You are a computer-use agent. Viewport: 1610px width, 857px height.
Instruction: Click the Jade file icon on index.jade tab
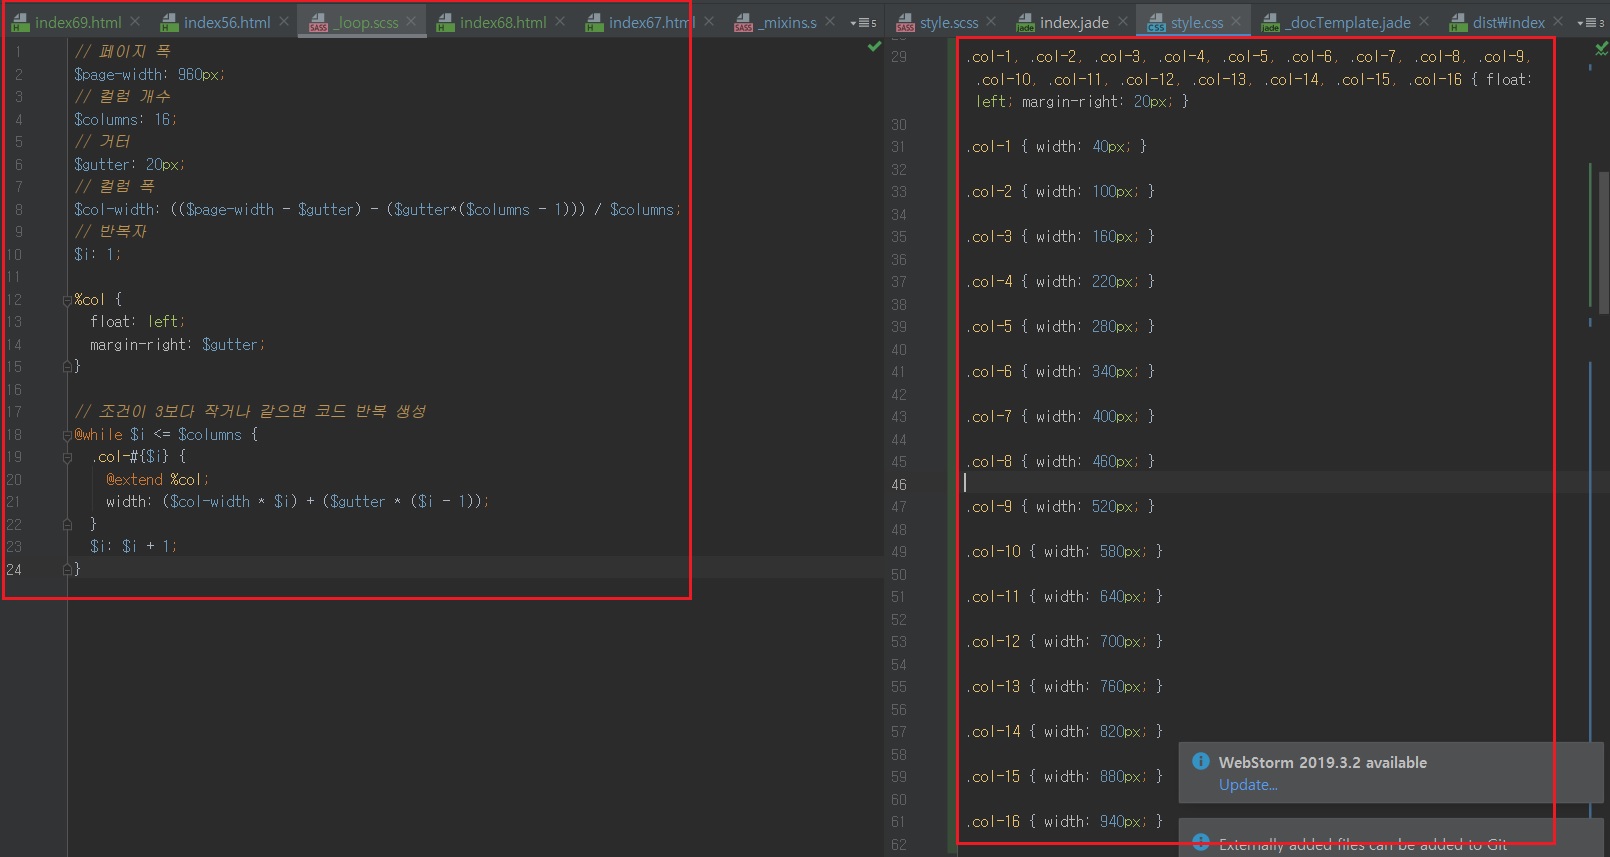(x=1025, y=22)
